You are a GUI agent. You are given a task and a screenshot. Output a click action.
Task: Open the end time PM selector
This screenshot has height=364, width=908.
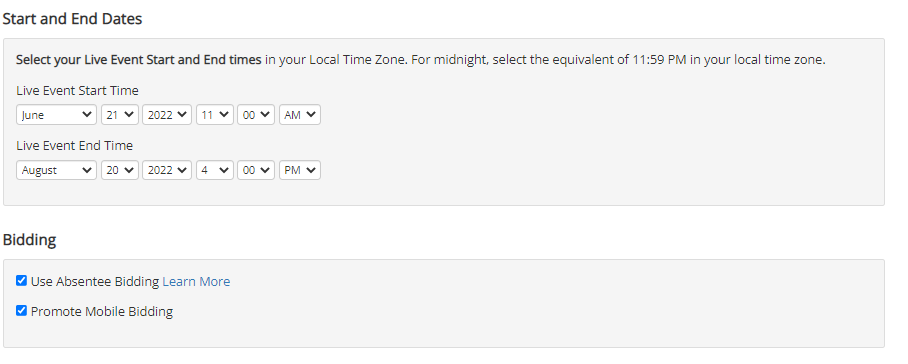[x=300, y=170]
